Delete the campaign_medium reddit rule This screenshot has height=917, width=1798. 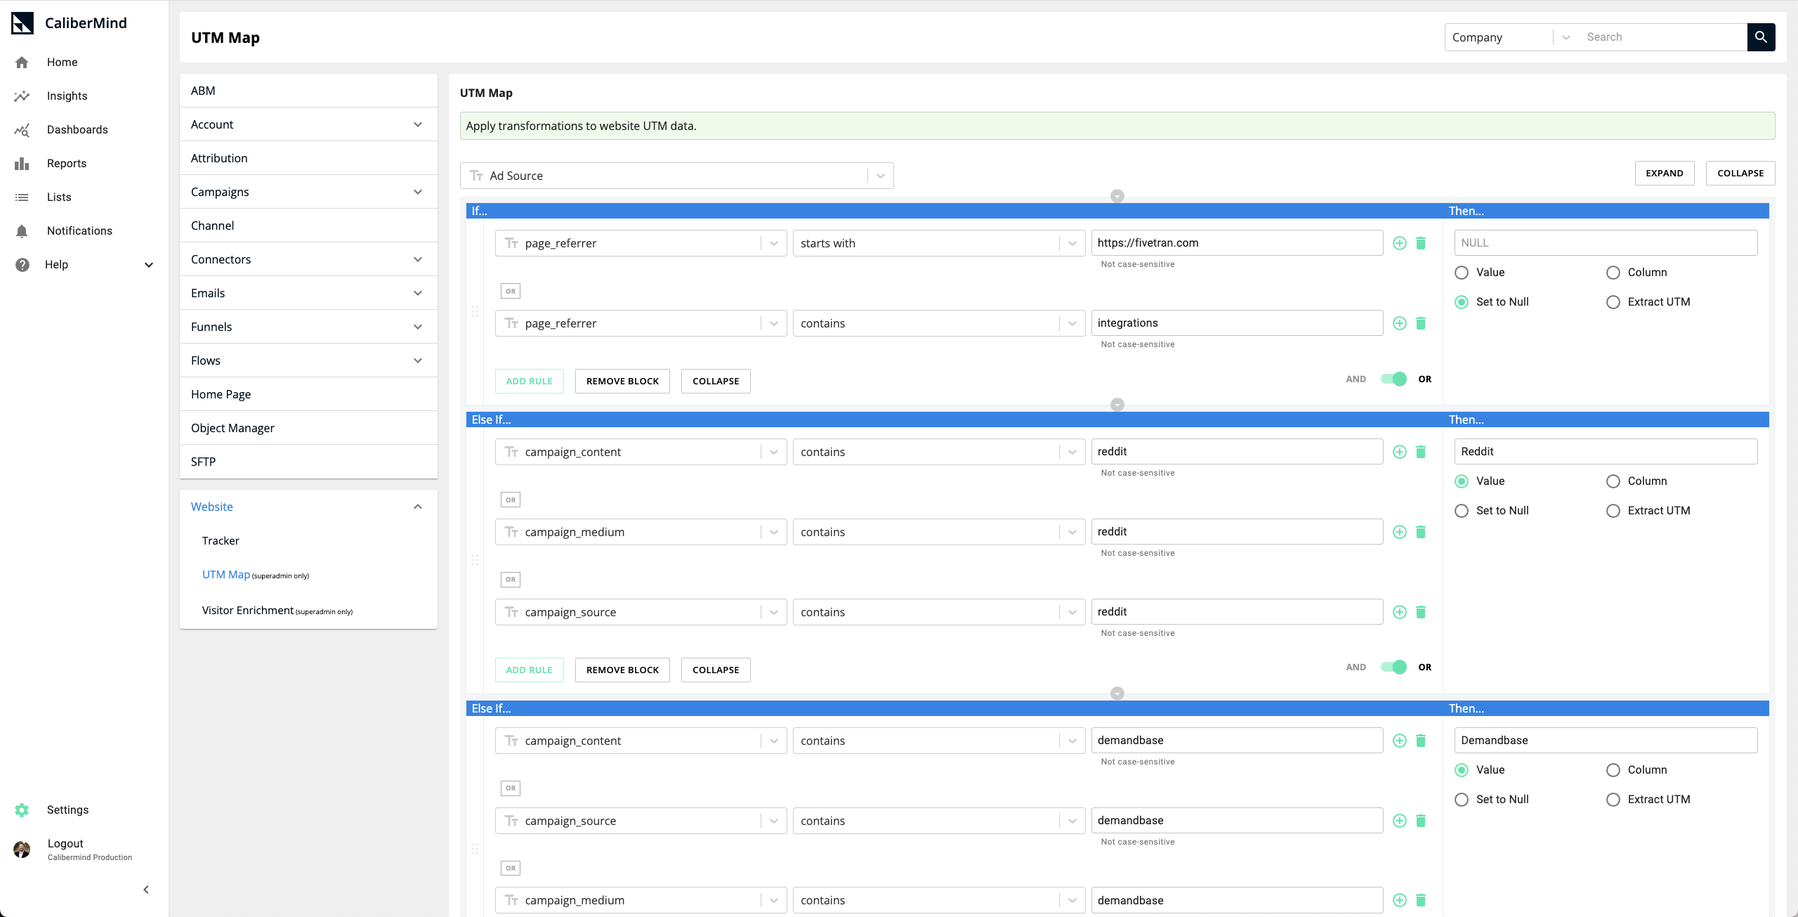(1421, 532)
